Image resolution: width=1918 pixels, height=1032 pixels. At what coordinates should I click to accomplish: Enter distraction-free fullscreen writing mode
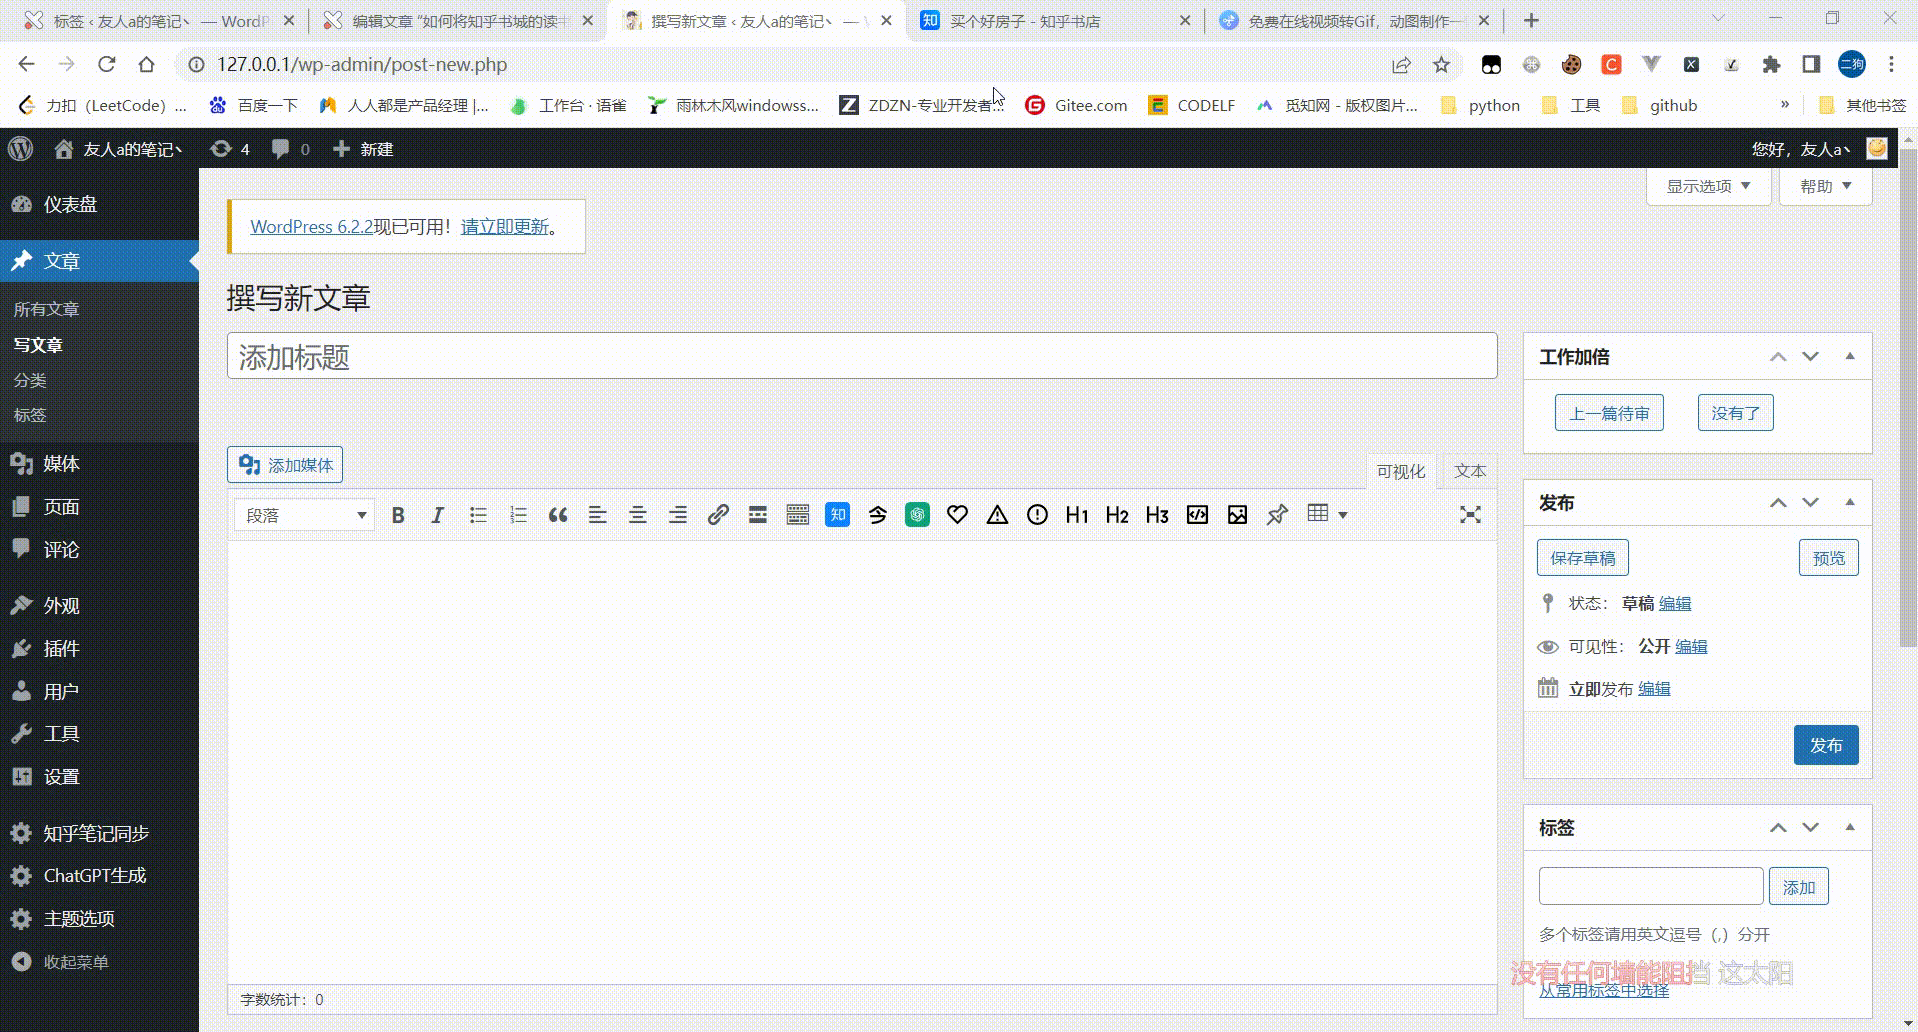(1469, 514)
